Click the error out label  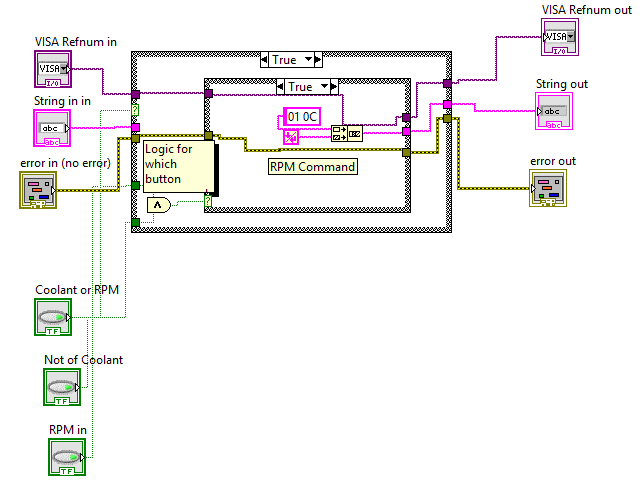pos(553,161)
